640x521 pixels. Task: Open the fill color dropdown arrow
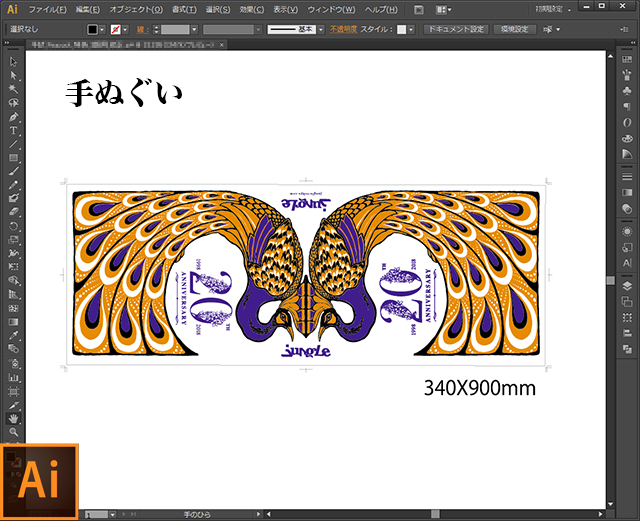[x=102, y=29]
